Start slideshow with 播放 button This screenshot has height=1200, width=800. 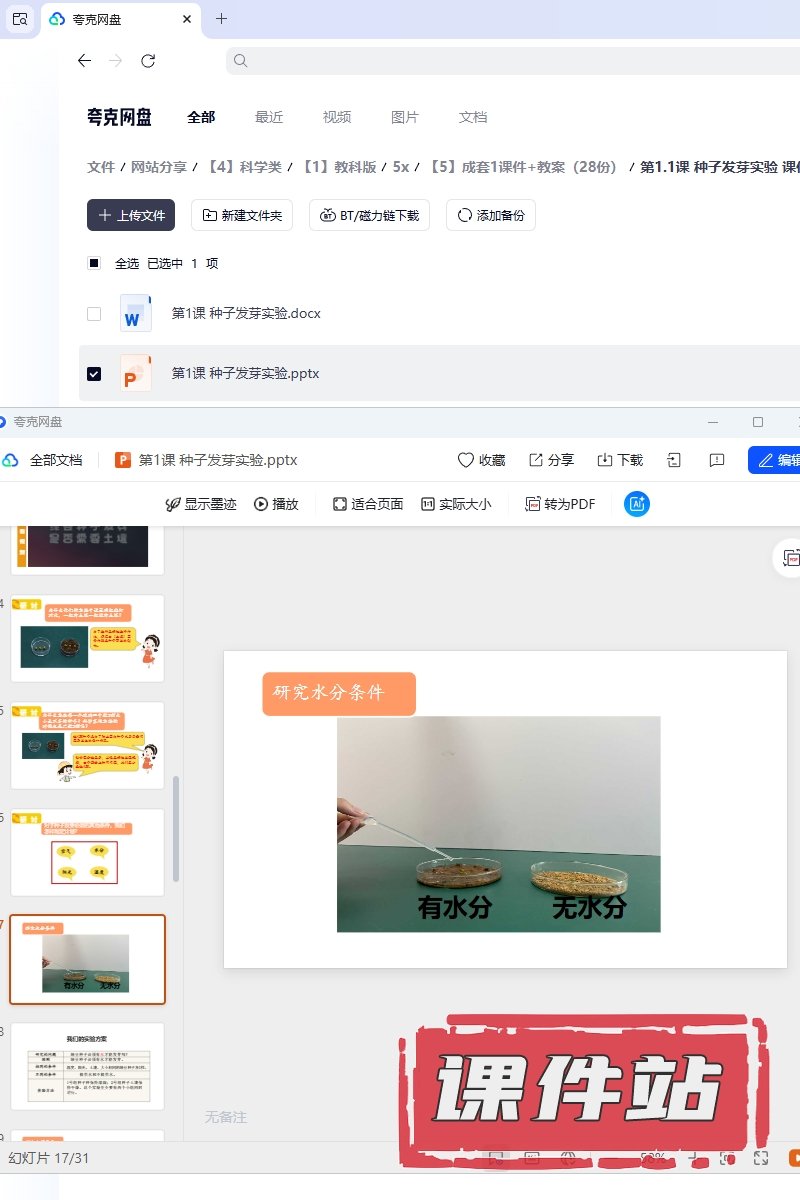click(x=277, y=504)
